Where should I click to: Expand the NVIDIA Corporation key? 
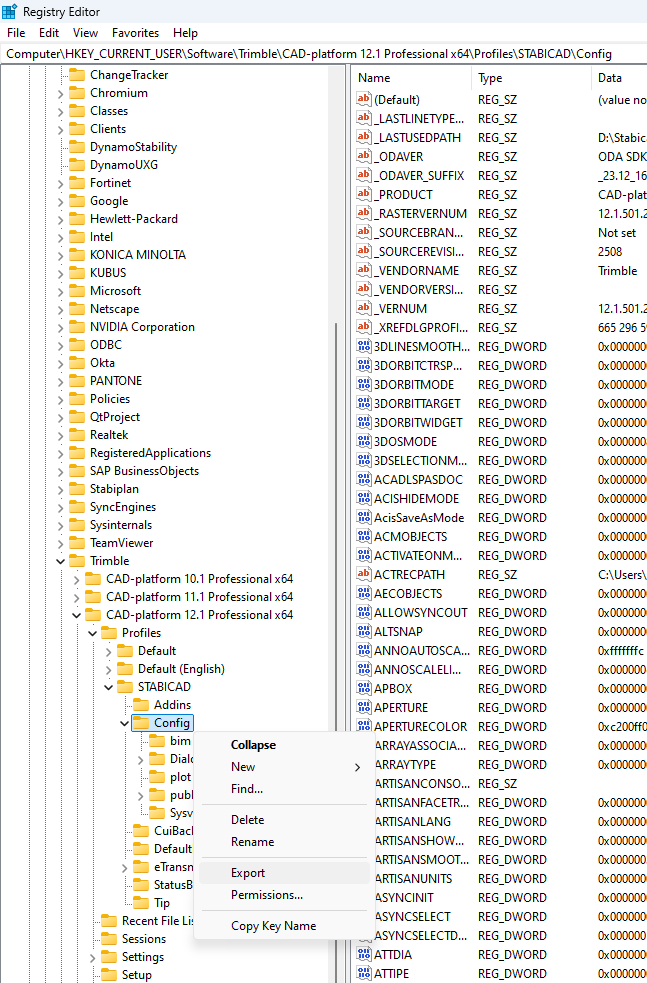click(x=60, y=327)
